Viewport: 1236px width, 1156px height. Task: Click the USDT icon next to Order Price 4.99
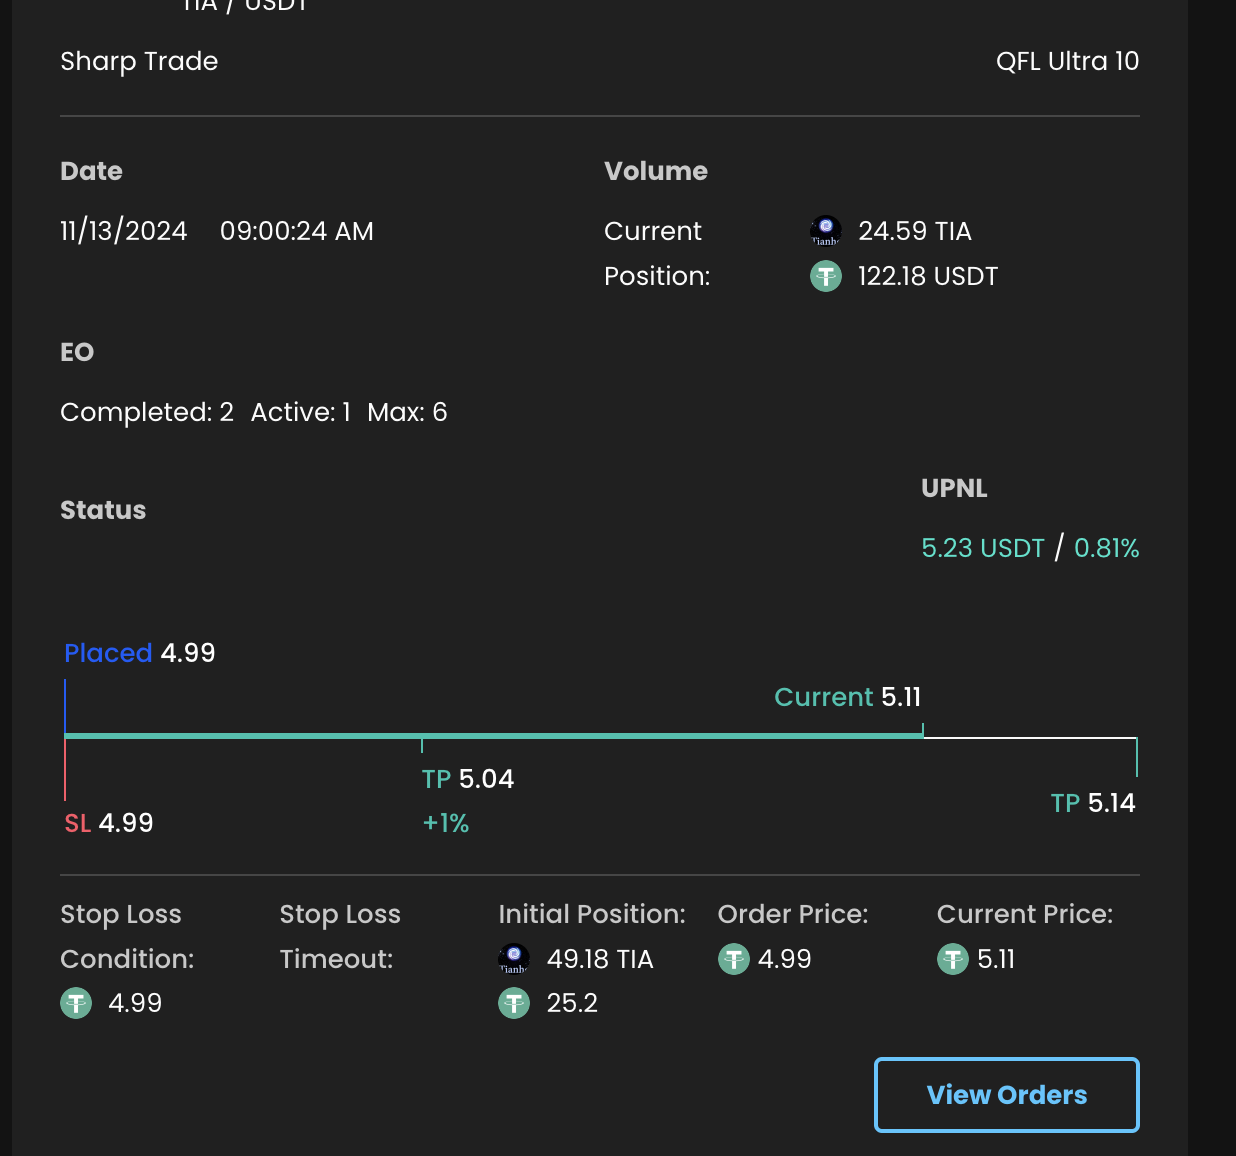tap(734, 959)
